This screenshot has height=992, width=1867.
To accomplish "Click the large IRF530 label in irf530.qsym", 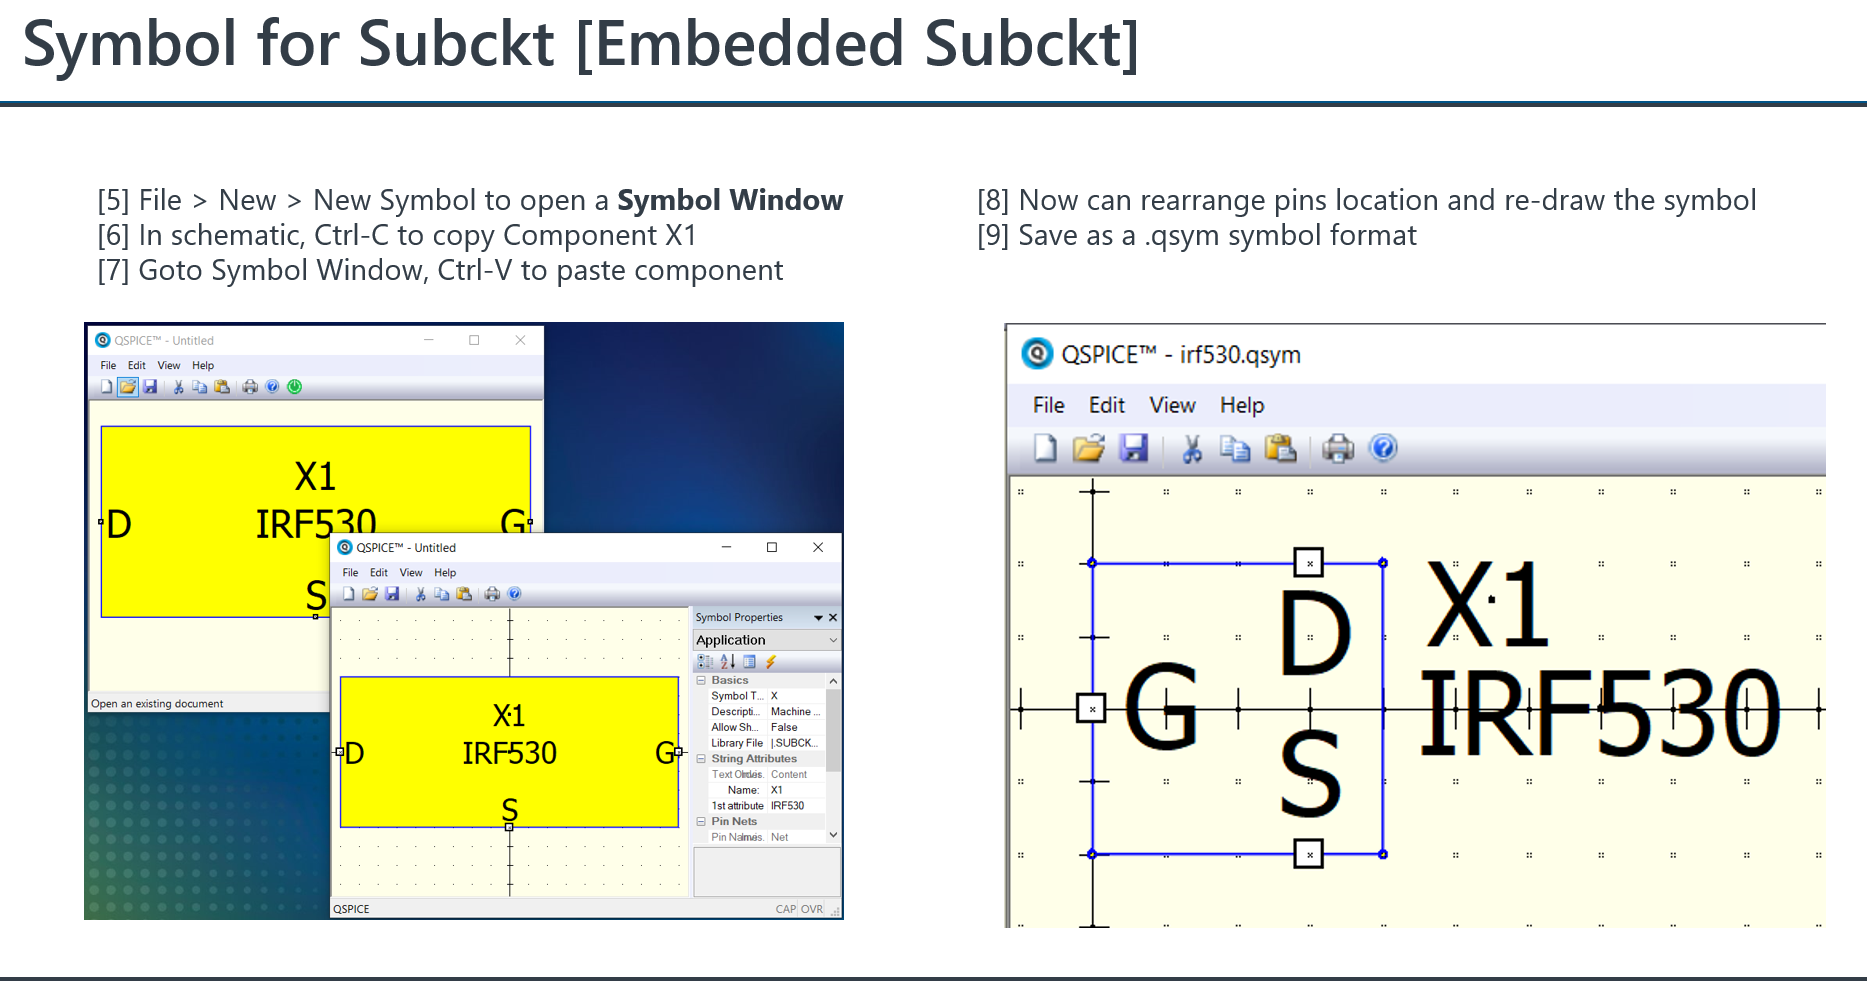I will [1600, 713].
